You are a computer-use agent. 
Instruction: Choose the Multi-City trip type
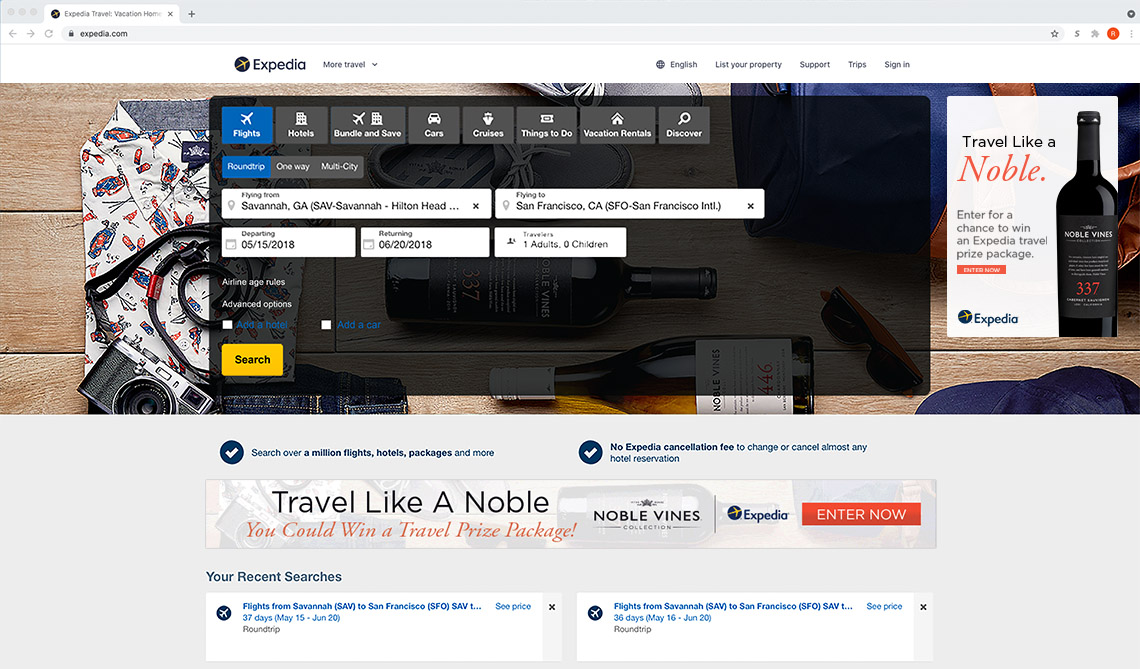point(340,167)
